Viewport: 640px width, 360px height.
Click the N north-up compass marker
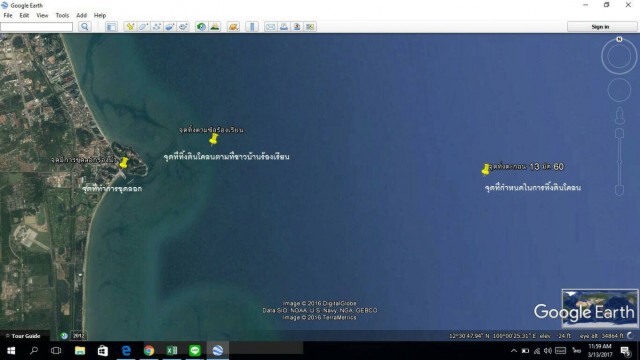pyautogui.click(x=619, y=39)
